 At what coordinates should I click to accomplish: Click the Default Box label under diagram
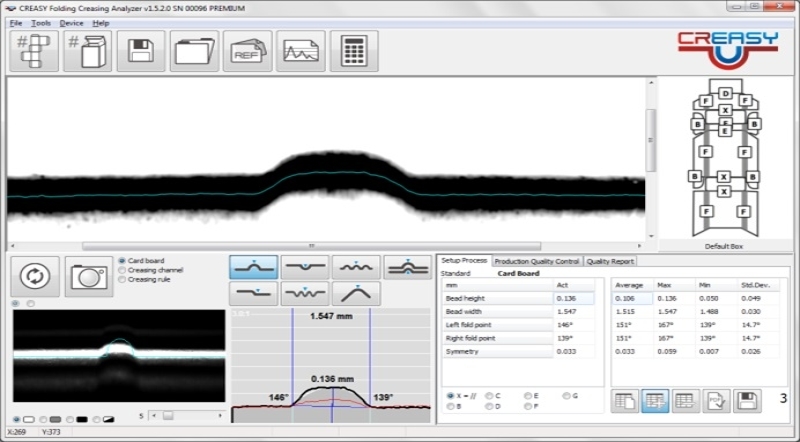point(723,247)
